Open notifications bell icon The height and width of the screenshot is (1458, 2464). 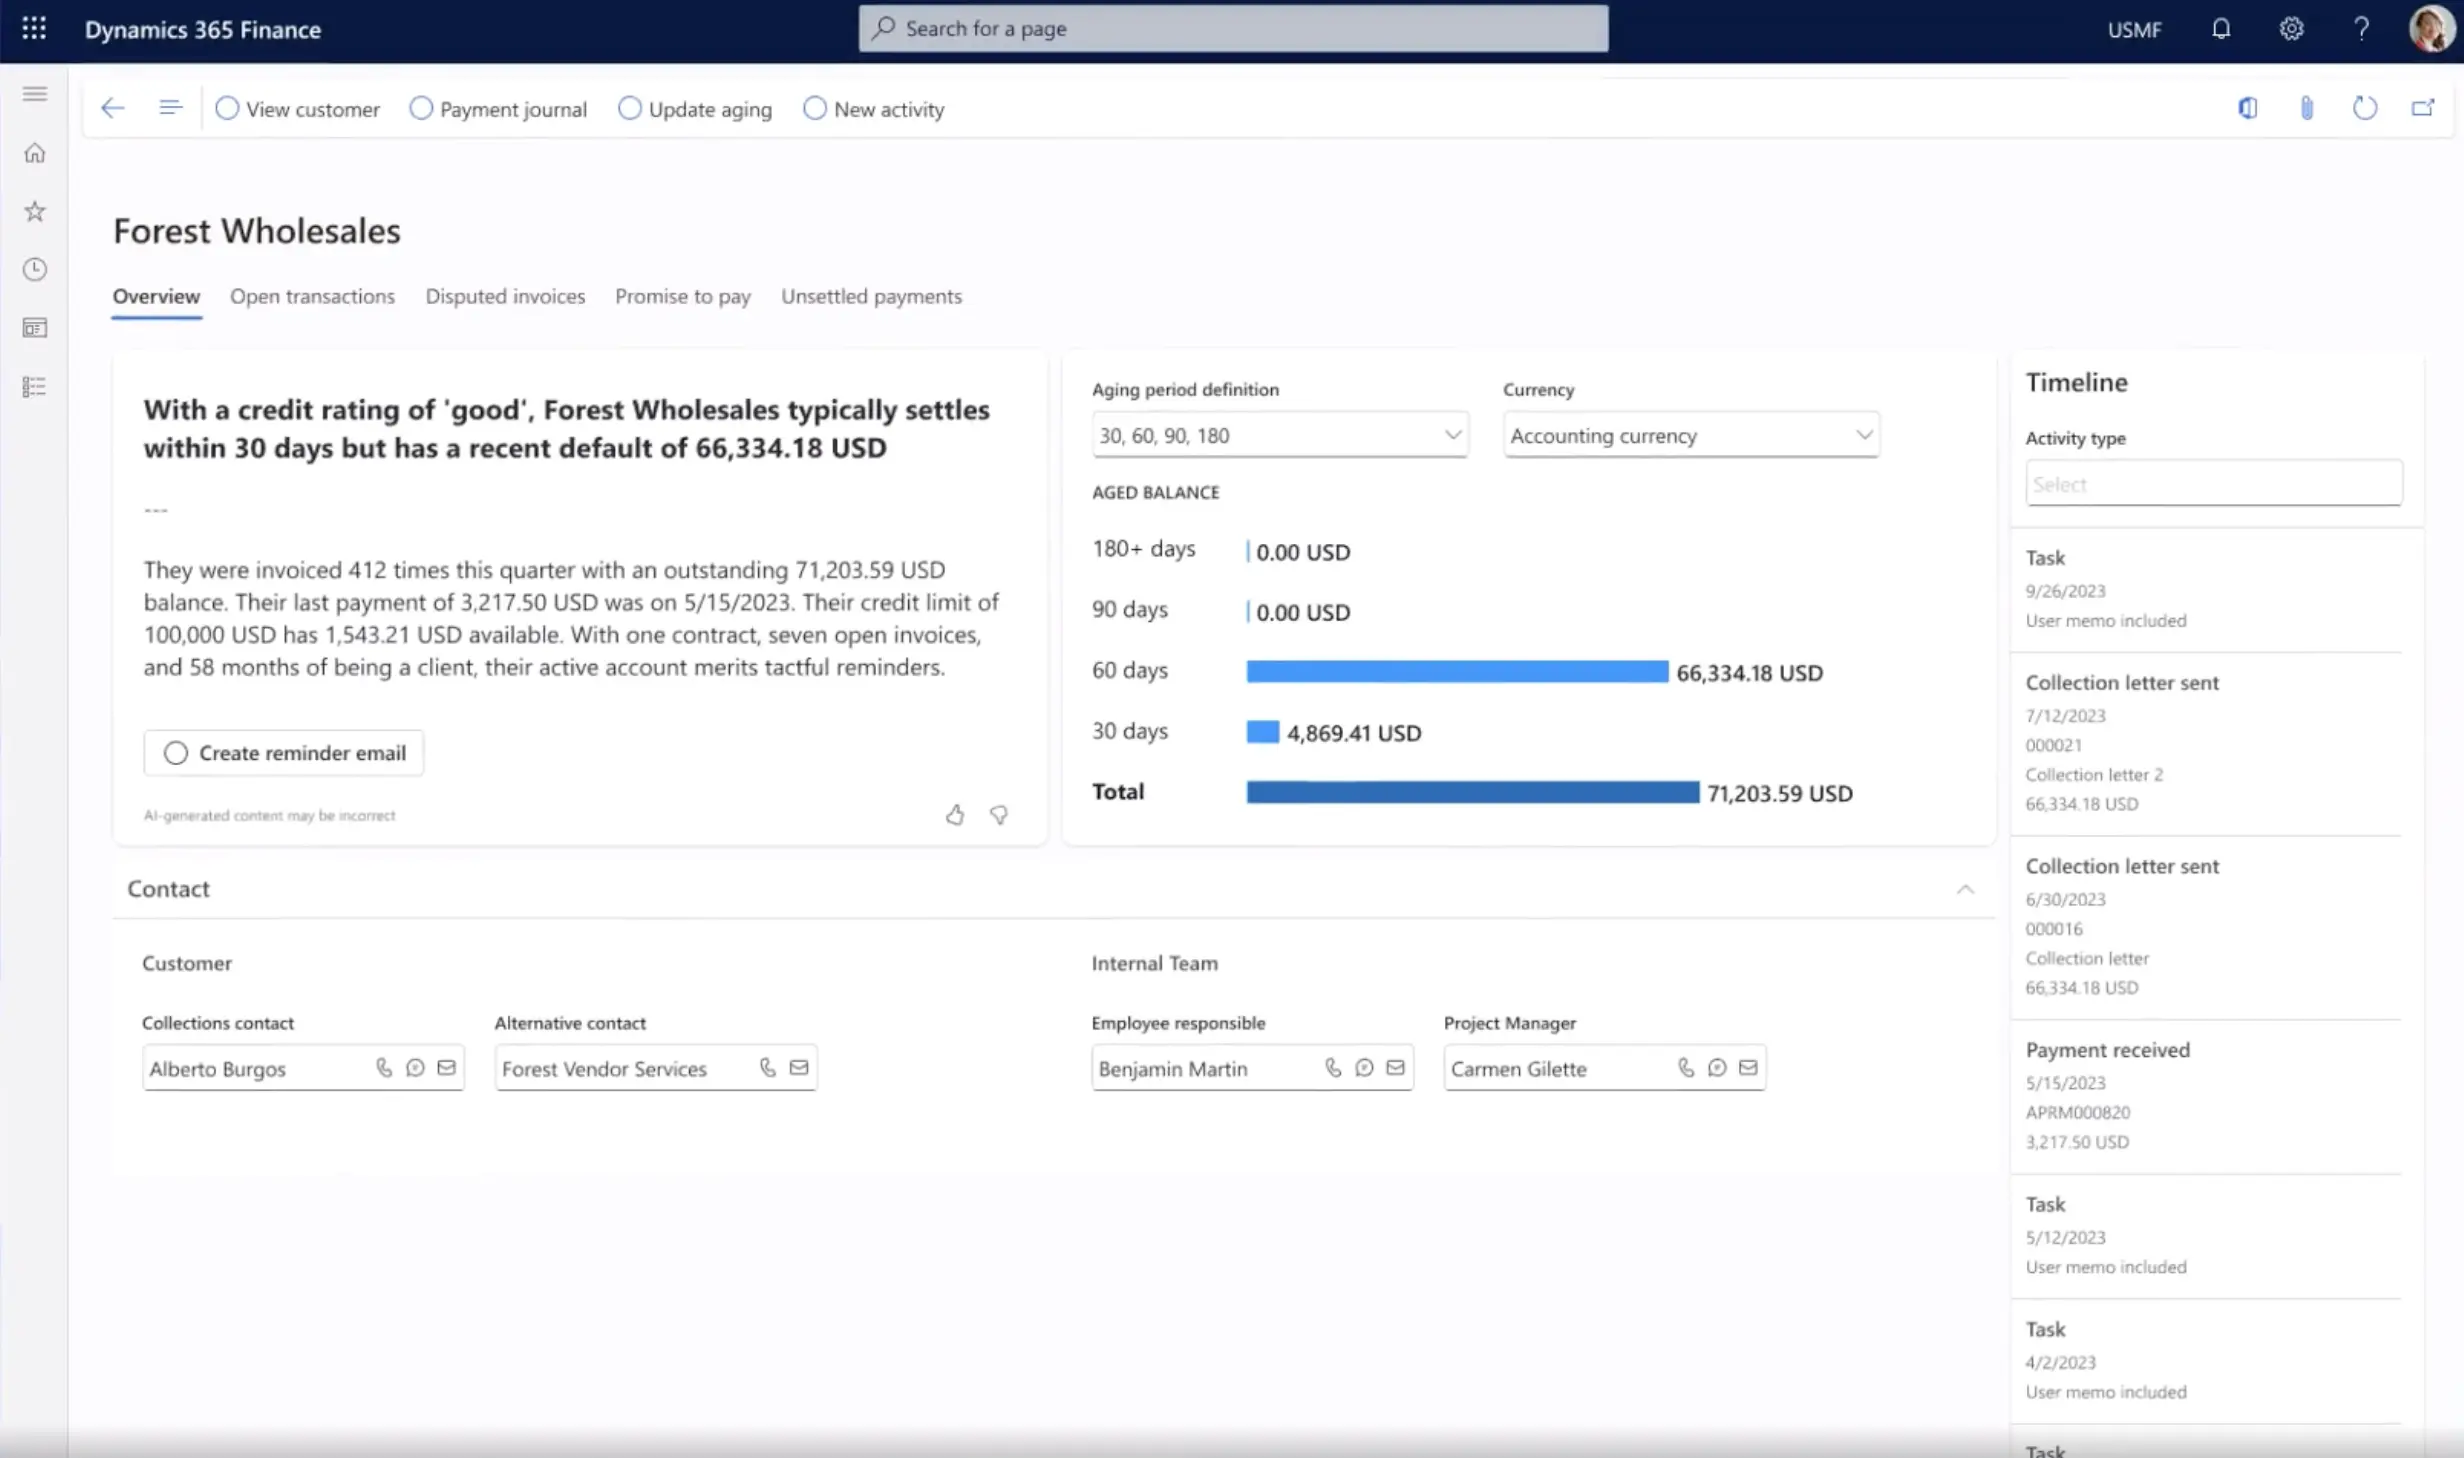pyautogui.click(x=2221, y=28)
